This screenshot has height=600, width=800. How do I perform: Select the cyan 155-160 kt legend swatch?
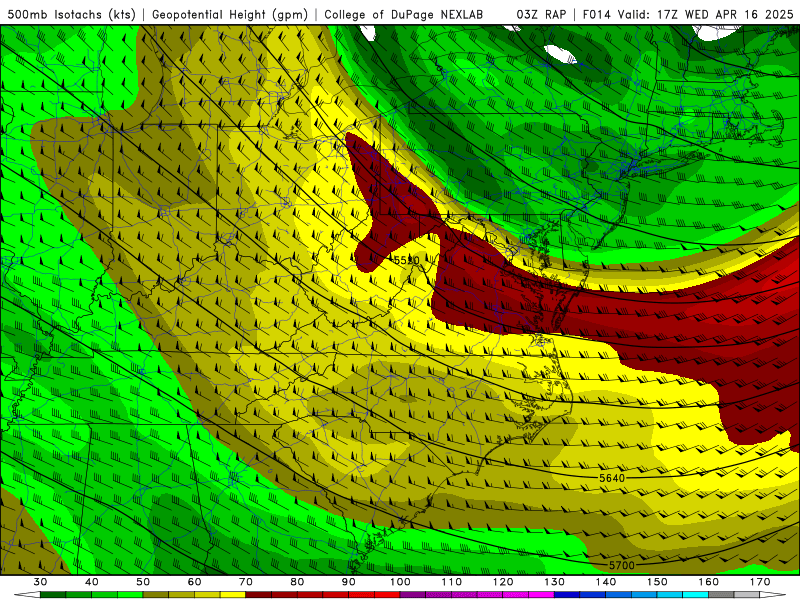pos(696,595)
